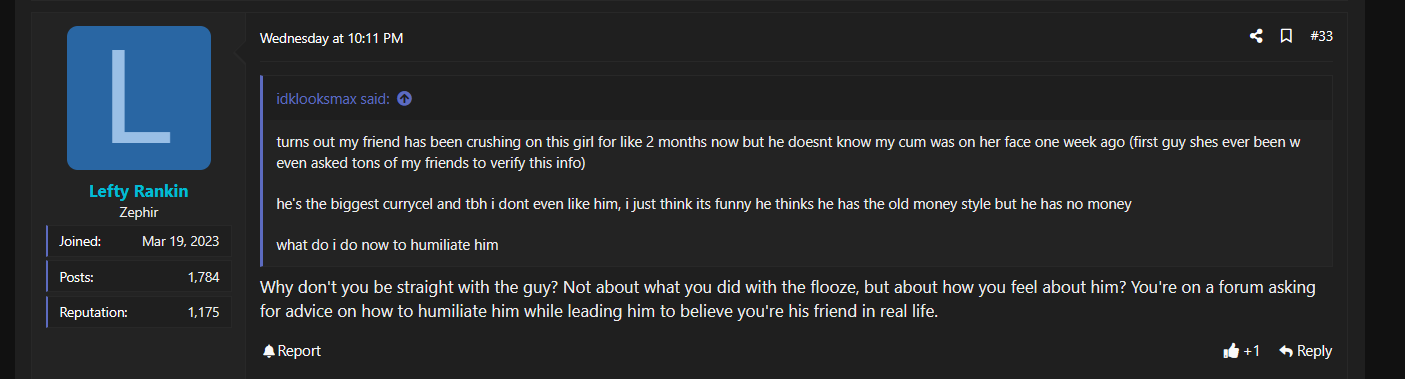Screen dimensions: 1405x379
Task: Open the Posts count 1,784
Action: pos(203,277)
